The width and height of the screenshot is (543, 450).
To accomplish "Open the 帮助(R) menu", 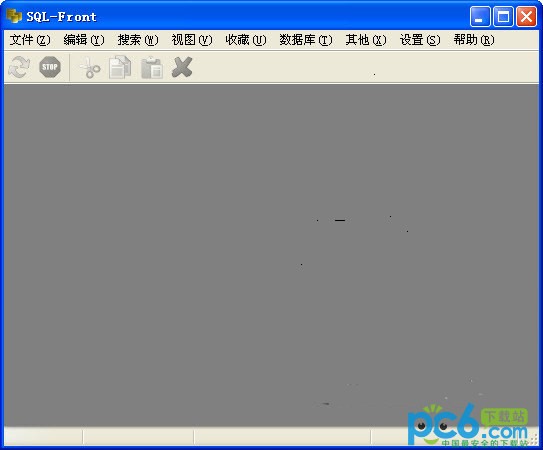I will tap(474, 40).
